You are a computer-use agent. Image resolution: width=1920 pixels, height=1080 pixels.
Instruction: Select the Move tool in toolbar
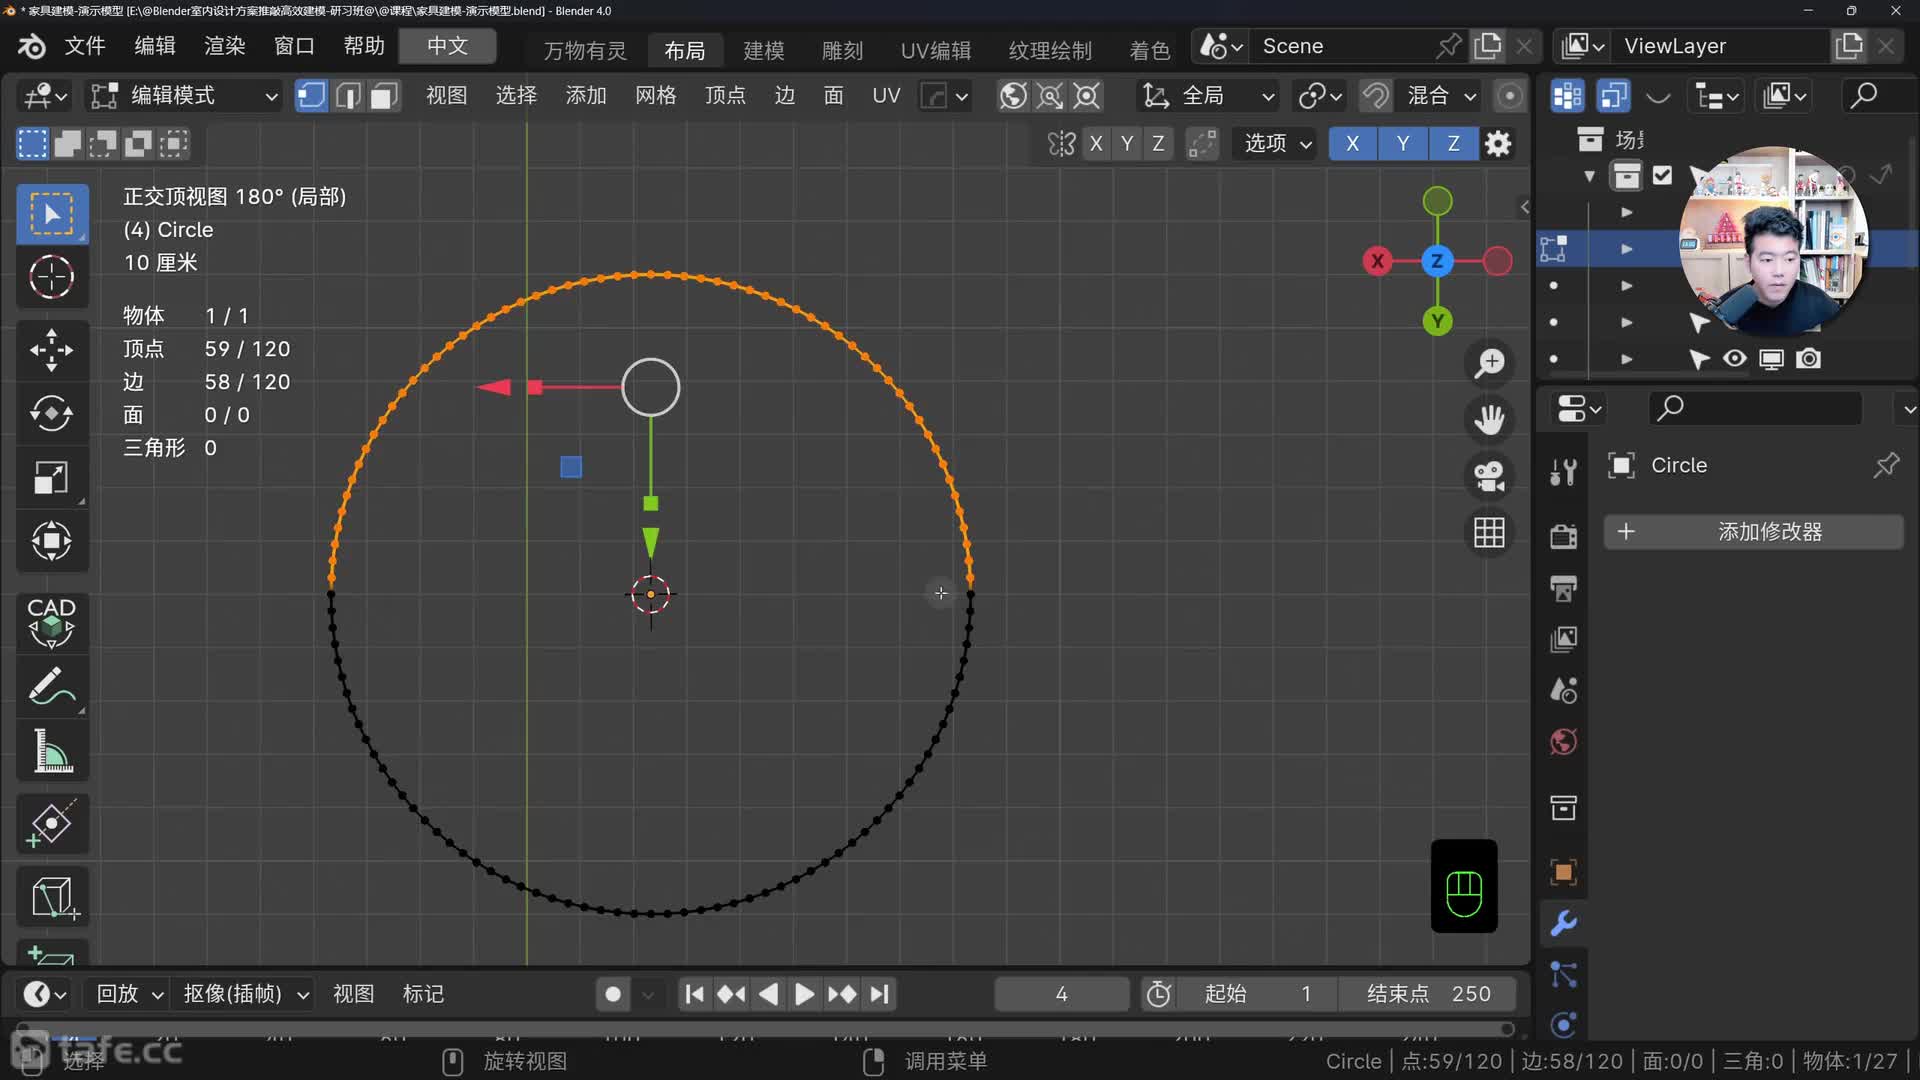coord(51,350)
